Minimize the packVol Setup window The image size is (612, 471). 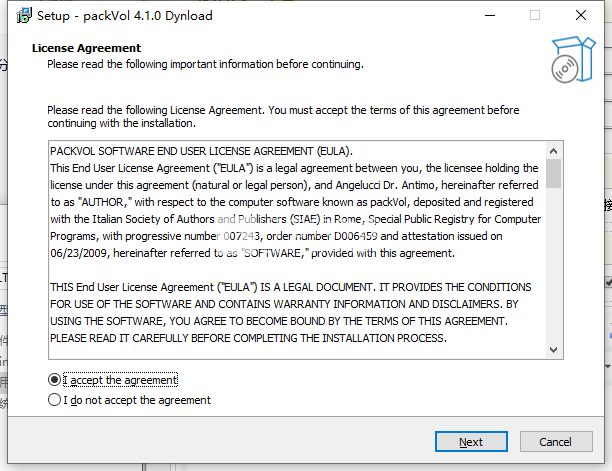click(x=490, y=16)
